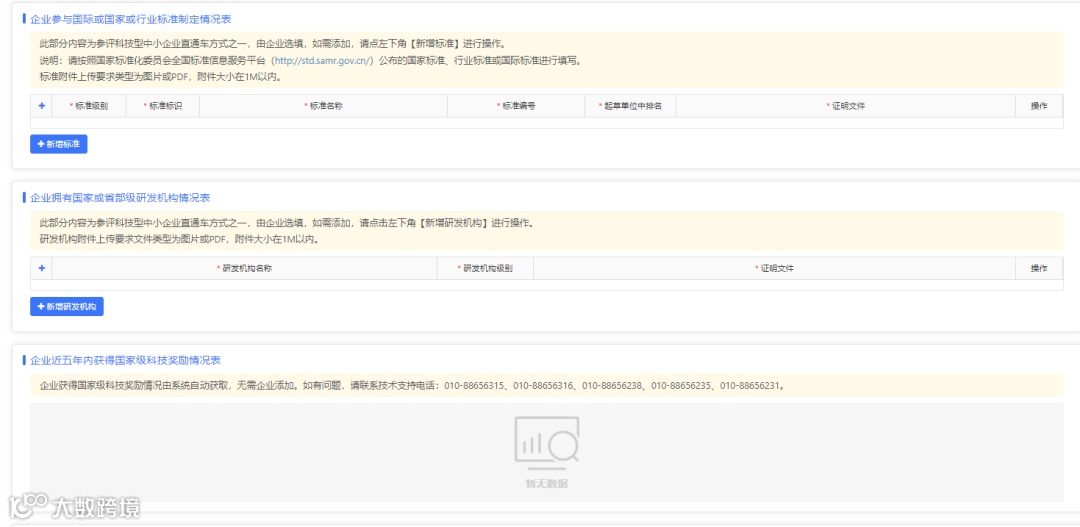
Task: Click the 新增研发机构 button
Action: pyautogui.click(x=67, y=307)
